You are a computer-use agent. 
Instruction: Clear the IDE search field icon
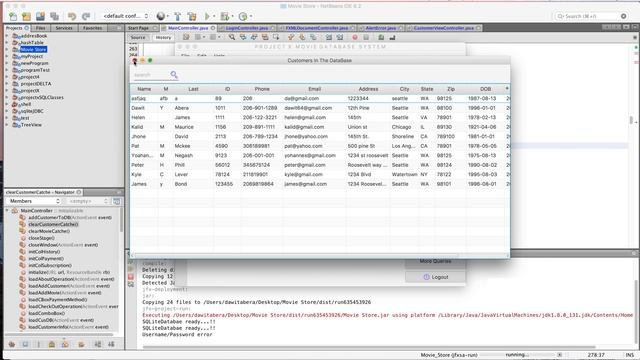624,16
